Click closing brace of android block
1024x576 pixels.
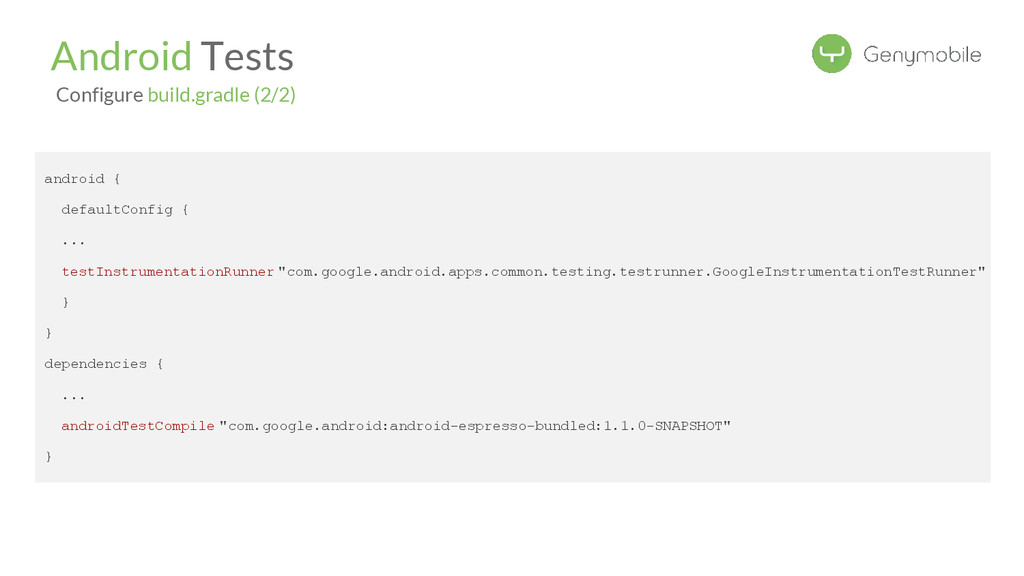point(49,333)
